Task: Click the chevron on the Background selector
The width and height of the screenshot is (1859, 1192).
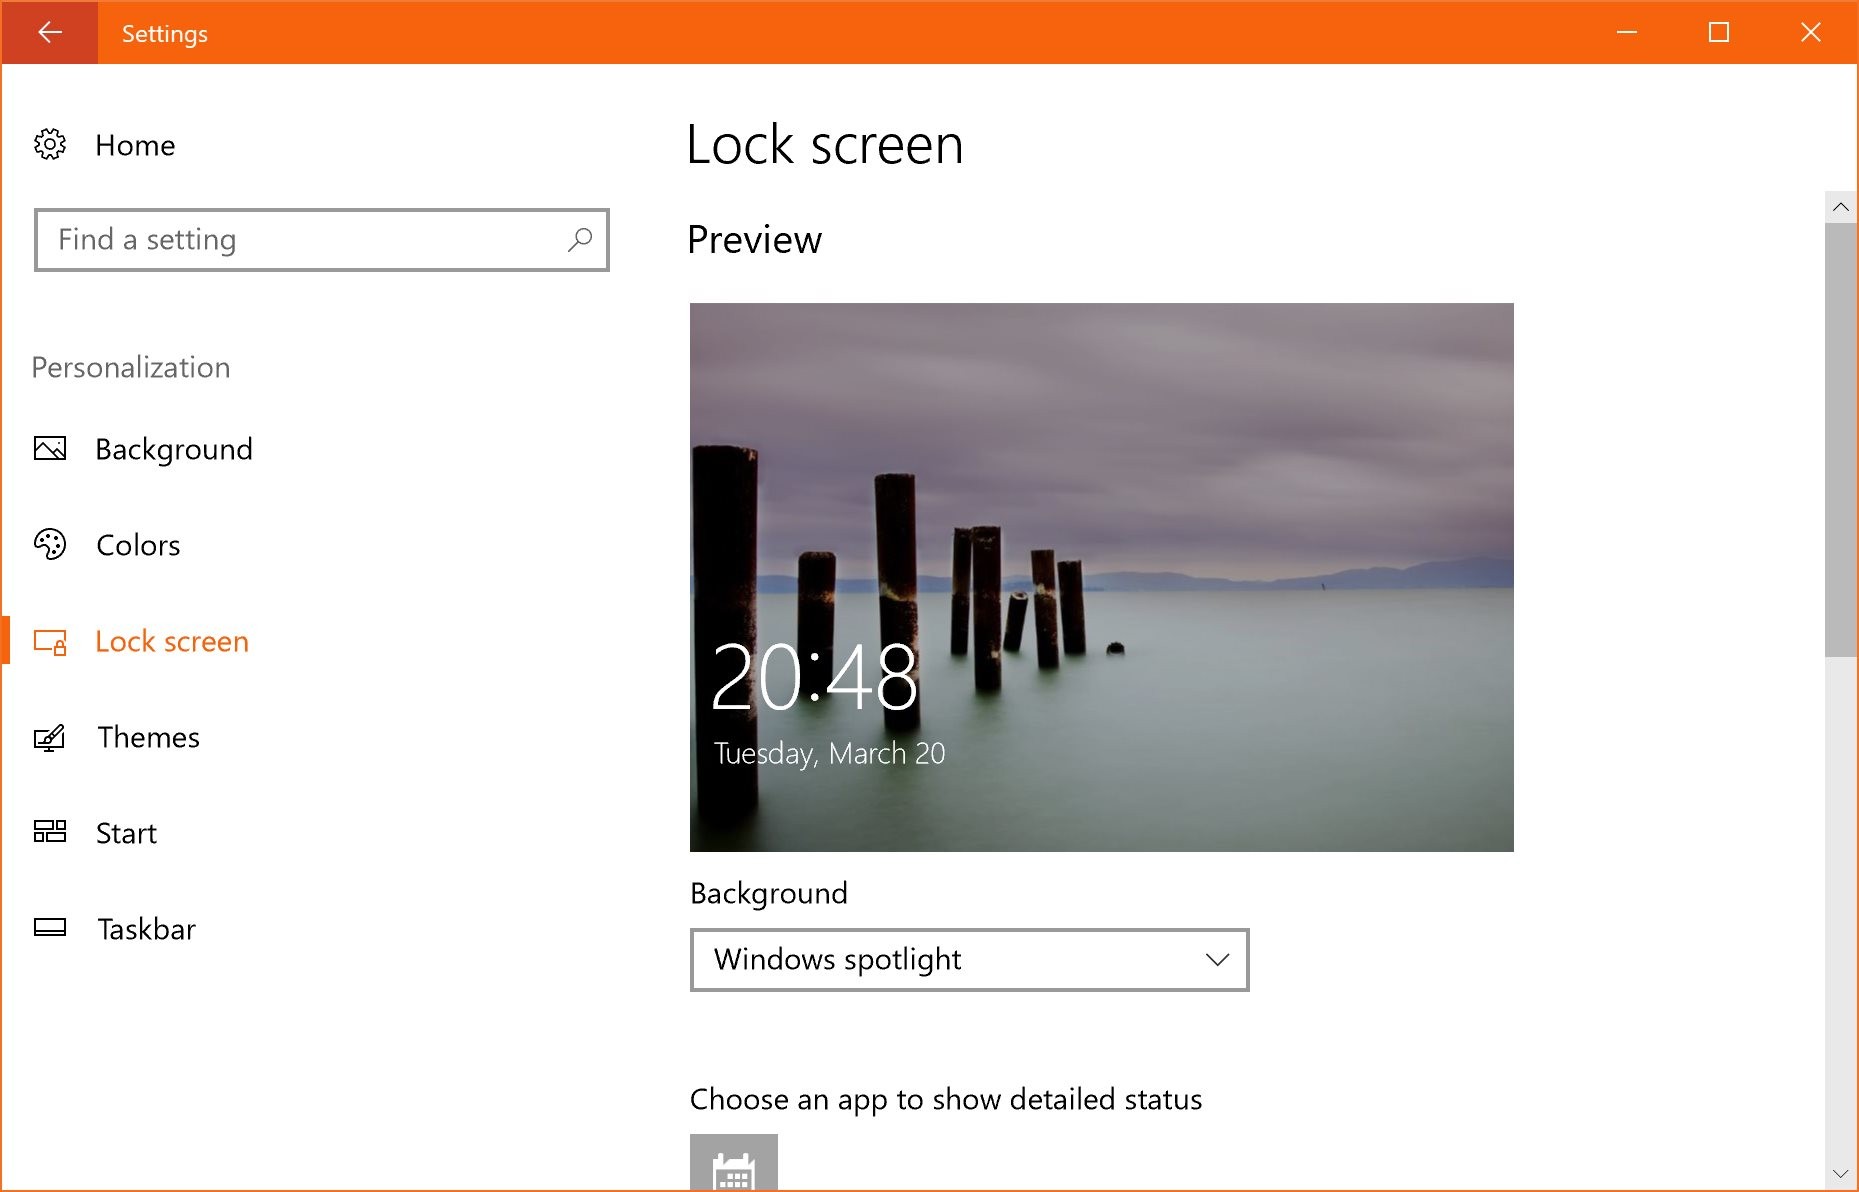Action: [1216, 959]
